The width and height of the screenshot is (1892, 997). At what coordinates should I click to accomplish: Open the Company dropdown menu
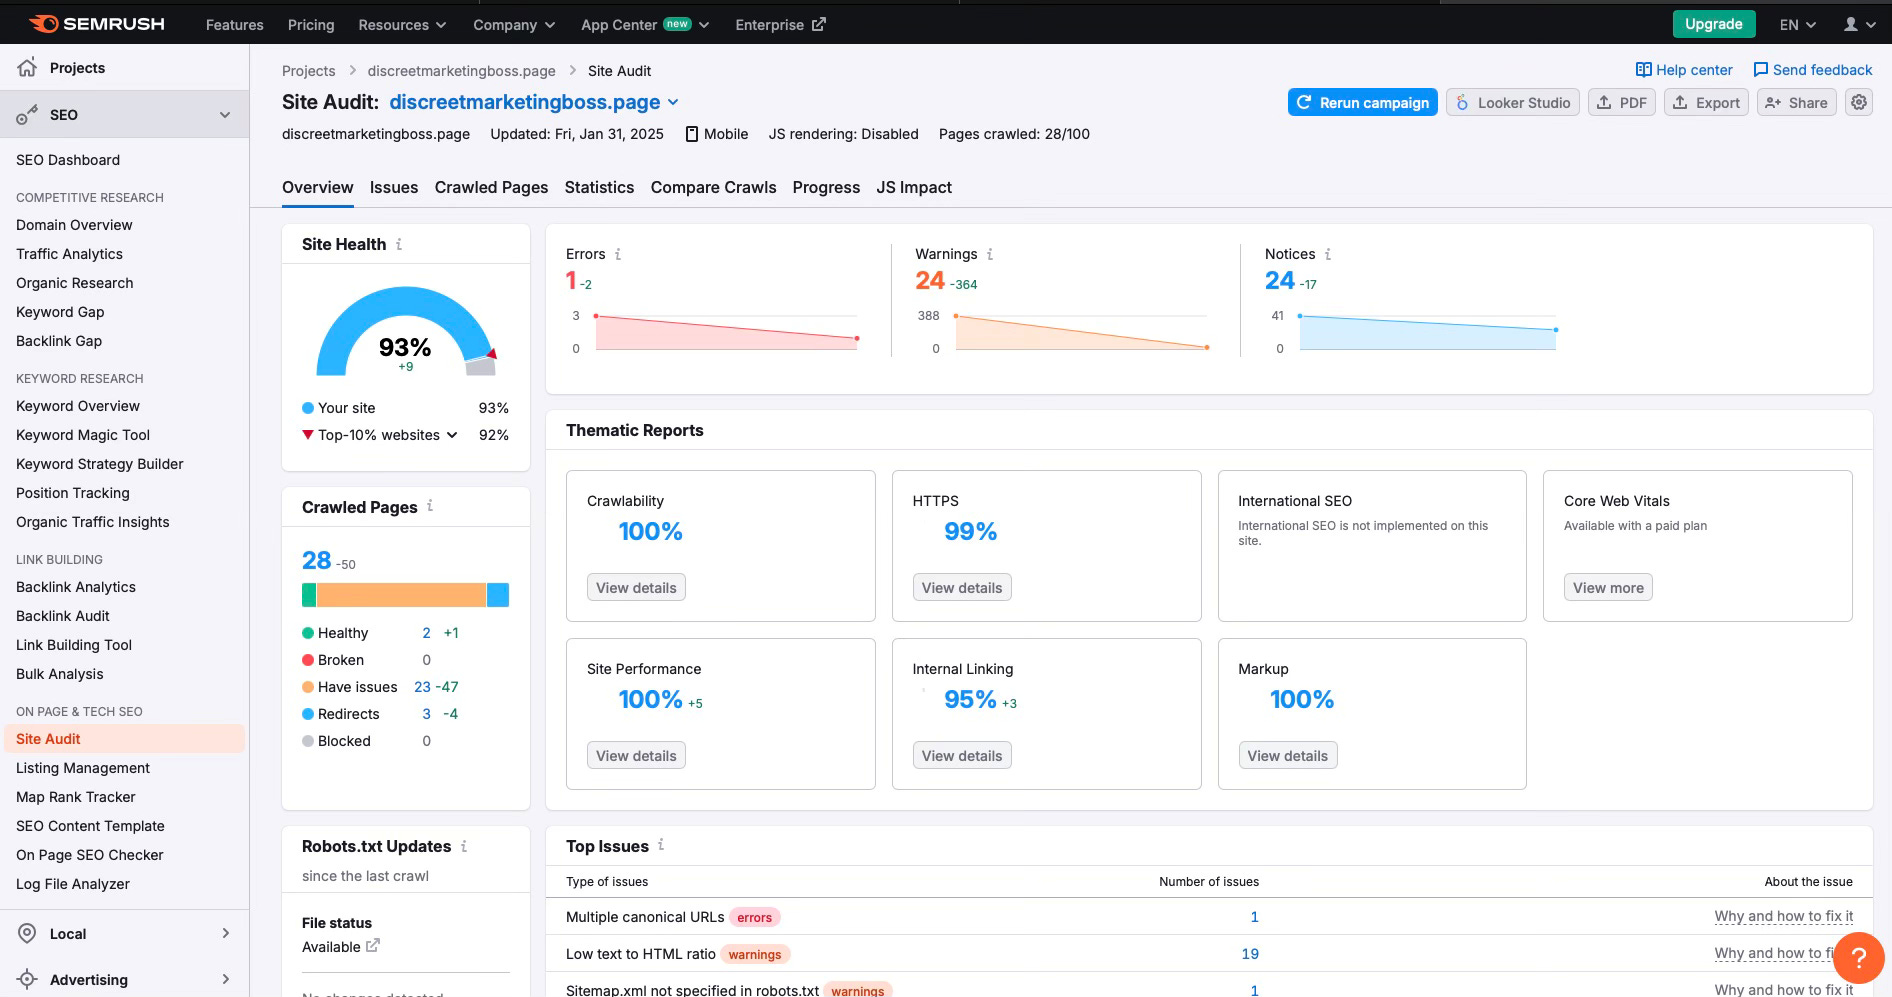click(x=514, y=24)
